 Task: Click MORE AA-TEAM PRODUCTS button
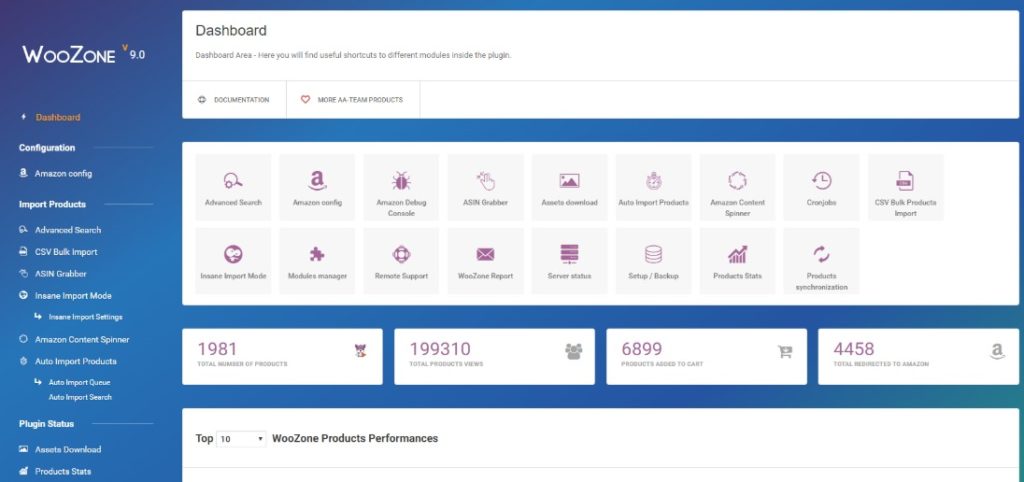(353, 100)
